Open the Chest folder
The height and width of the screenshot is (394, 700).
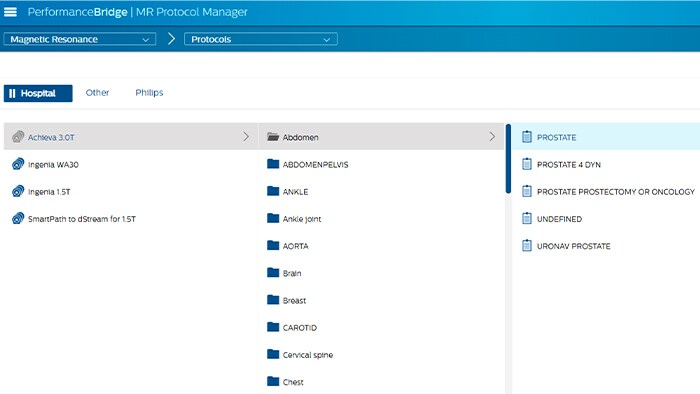click(x=293, y=382)
